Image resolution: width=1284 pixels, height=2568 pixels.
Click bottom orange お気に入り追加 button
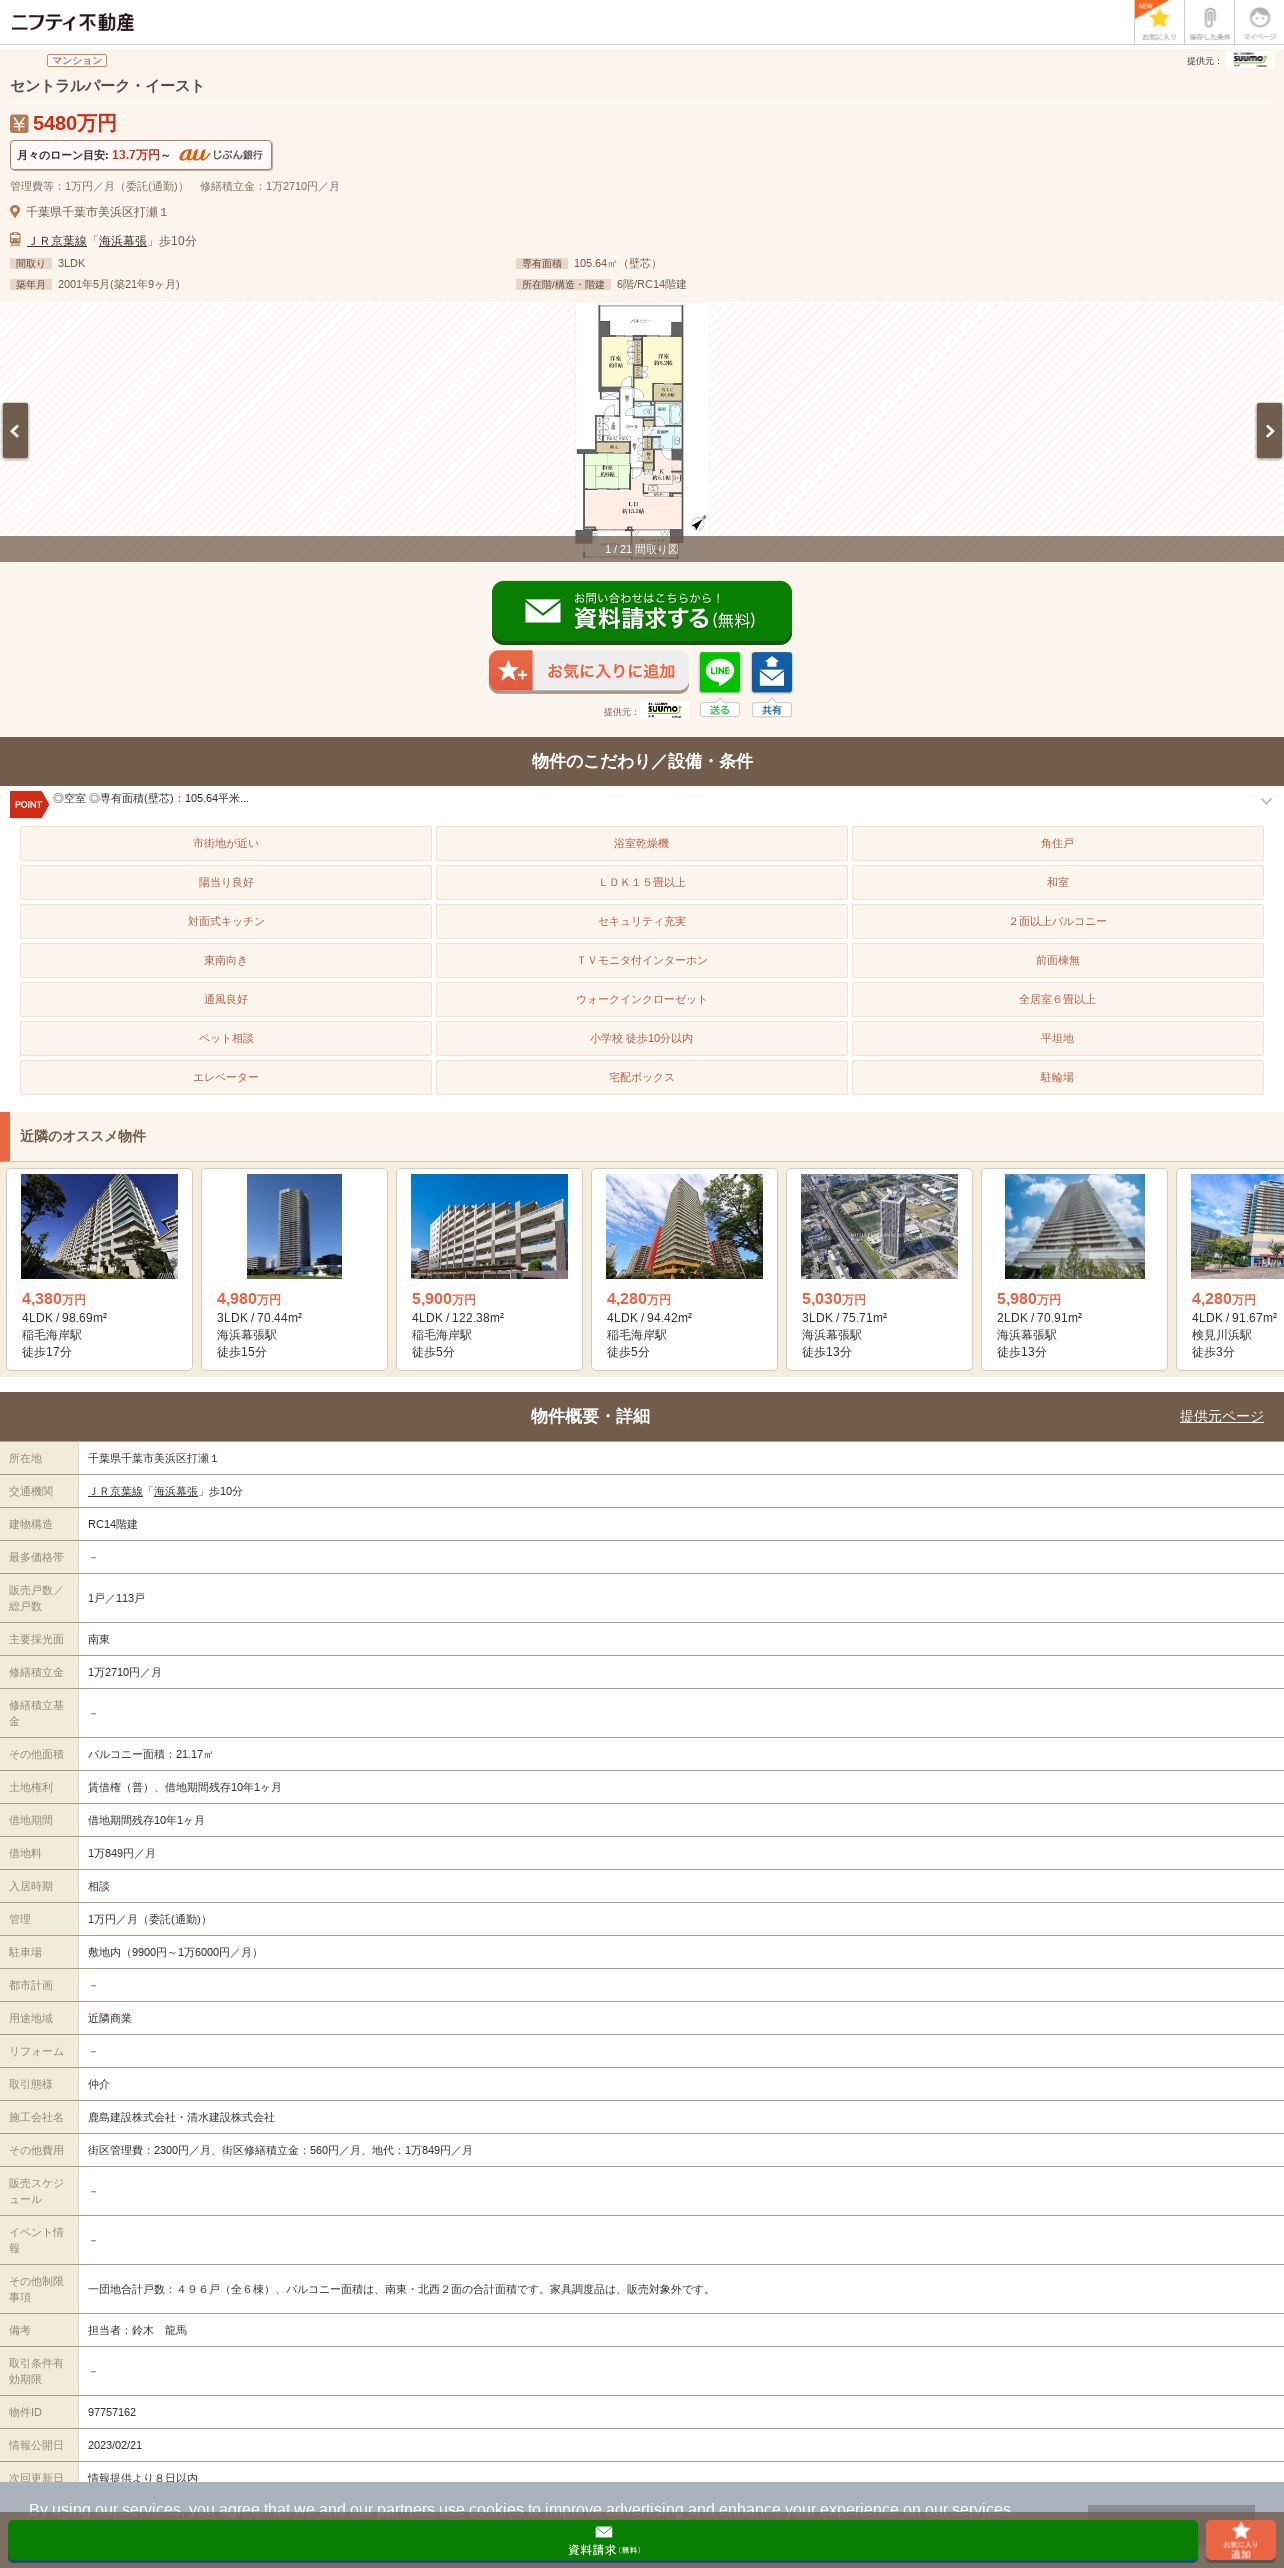[1240, 2541]
